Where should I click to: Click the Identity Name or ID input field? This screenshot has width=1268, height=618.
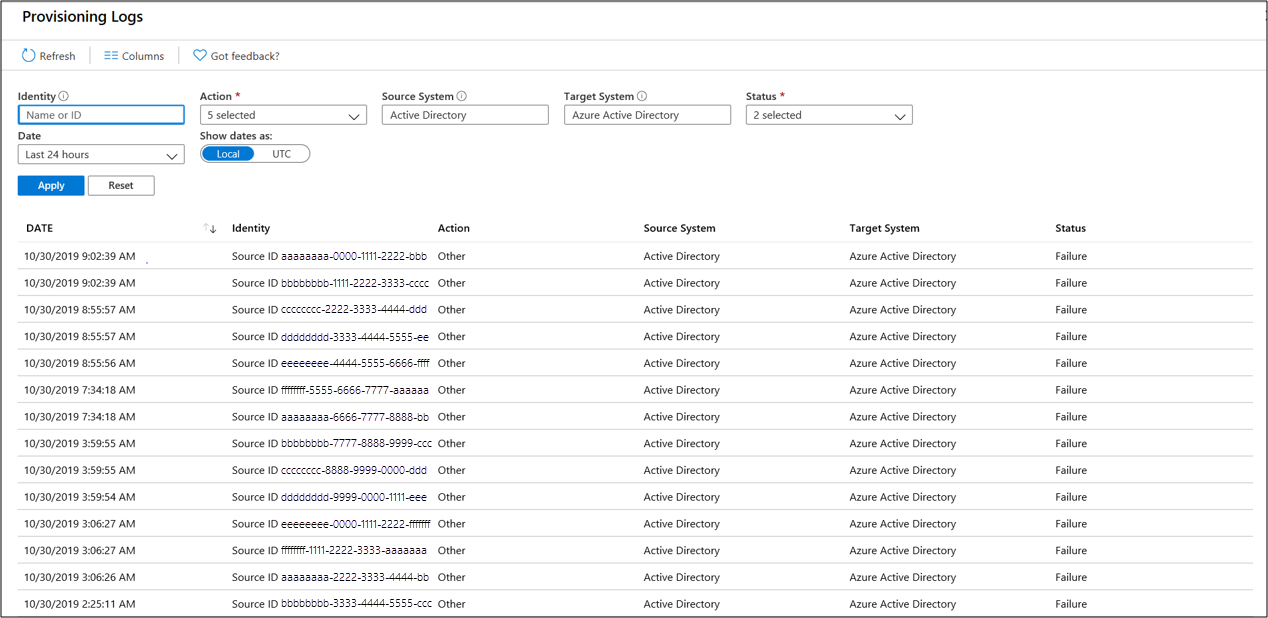[x=100, y=114]
